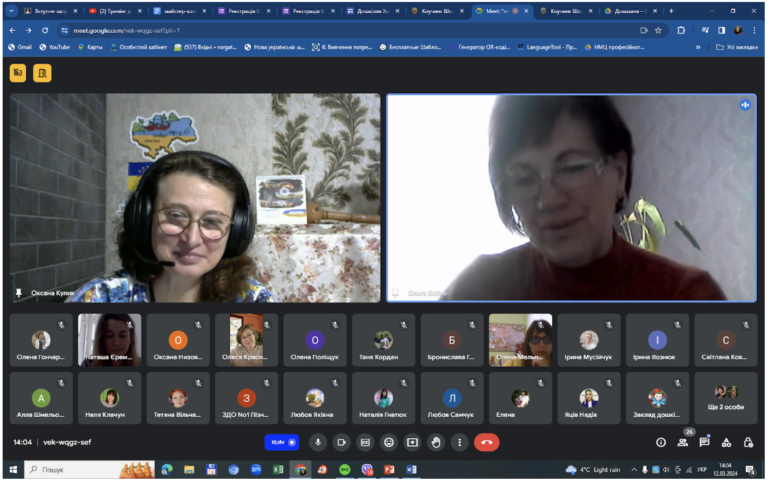Click the red leave call button
Image resolution: width=768 pixels, height=484 pixels.
click(x=486, y=442)
